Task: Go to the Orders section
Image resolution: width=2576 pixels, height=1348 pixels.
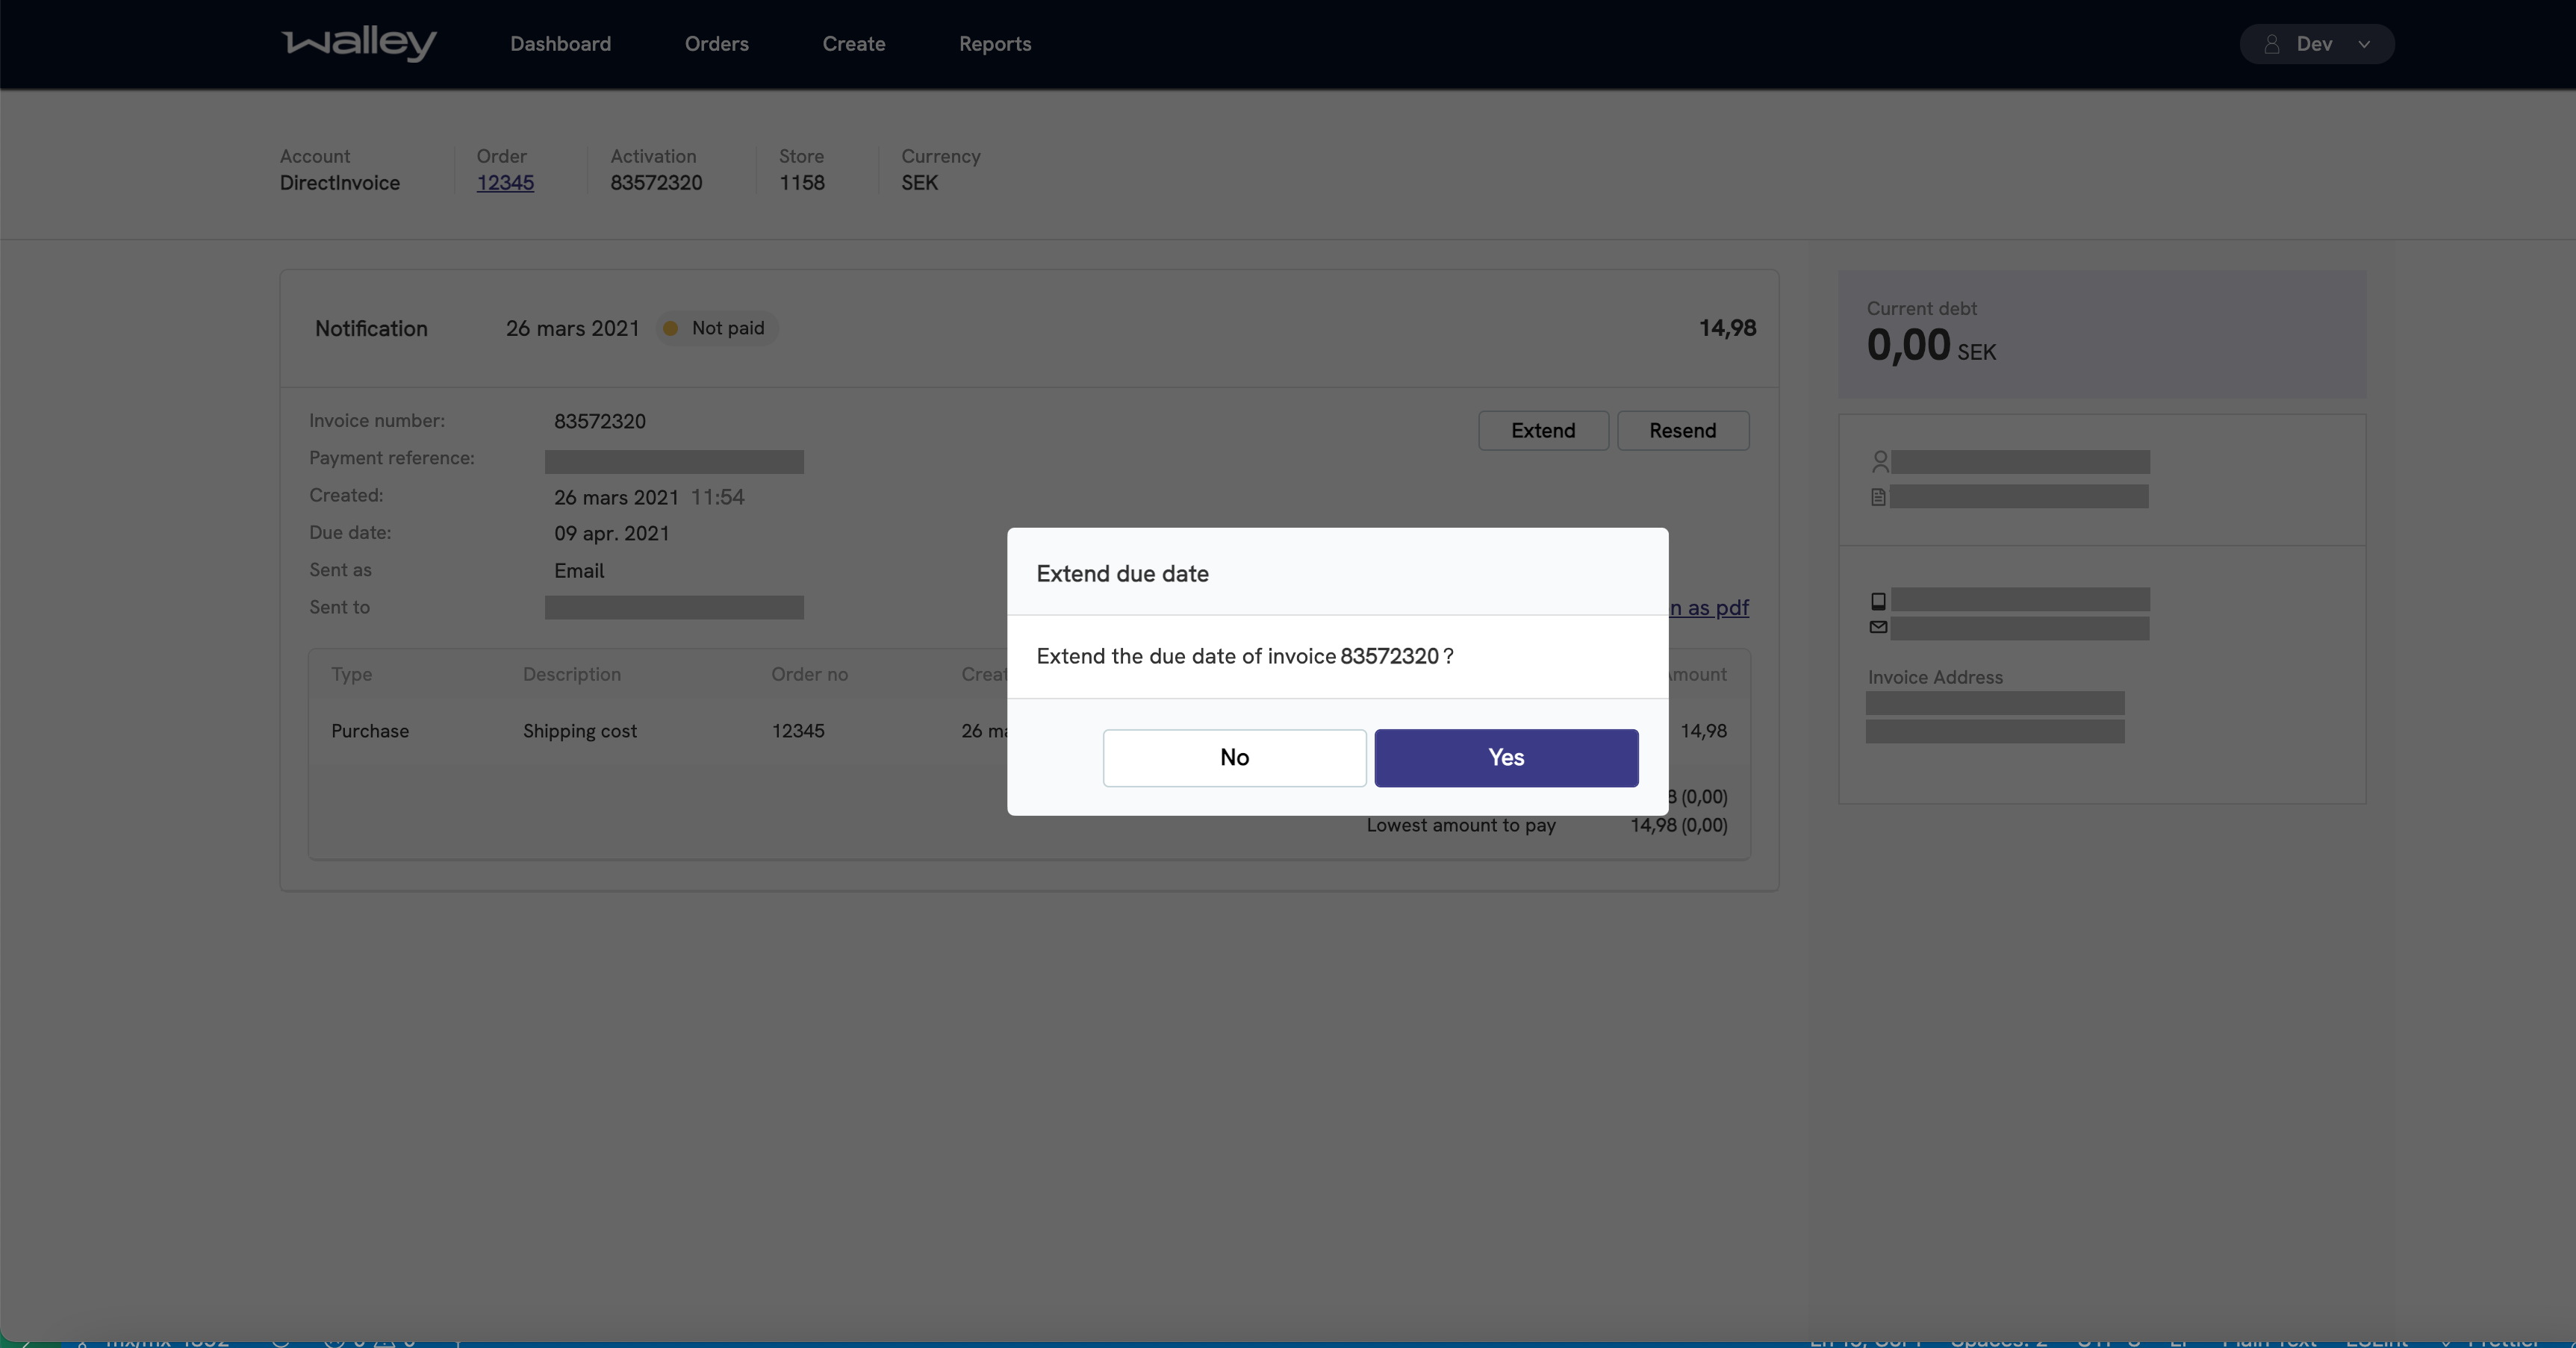Action: pyautogui.click(x=716, y=44)
